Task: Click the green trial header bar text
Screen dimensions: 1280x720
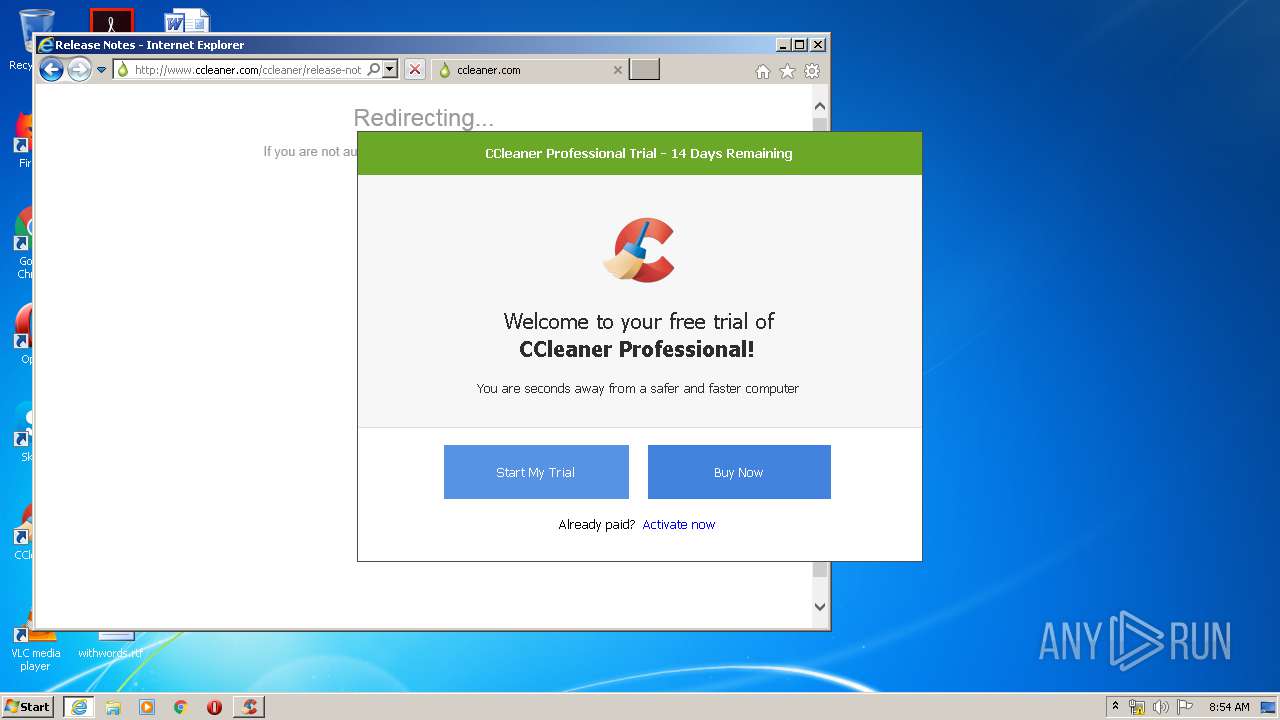Action: [639, 153]
